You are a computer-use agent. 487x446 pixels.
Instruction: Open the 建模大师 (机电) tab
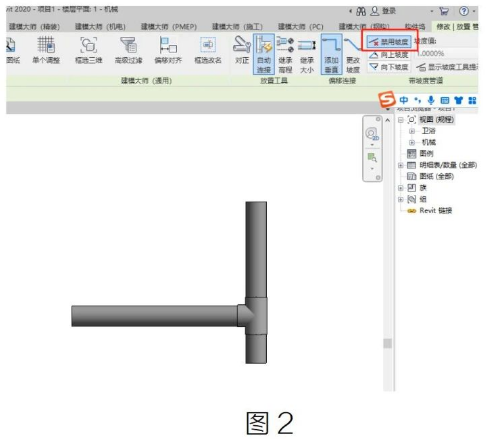click(100, 27)
